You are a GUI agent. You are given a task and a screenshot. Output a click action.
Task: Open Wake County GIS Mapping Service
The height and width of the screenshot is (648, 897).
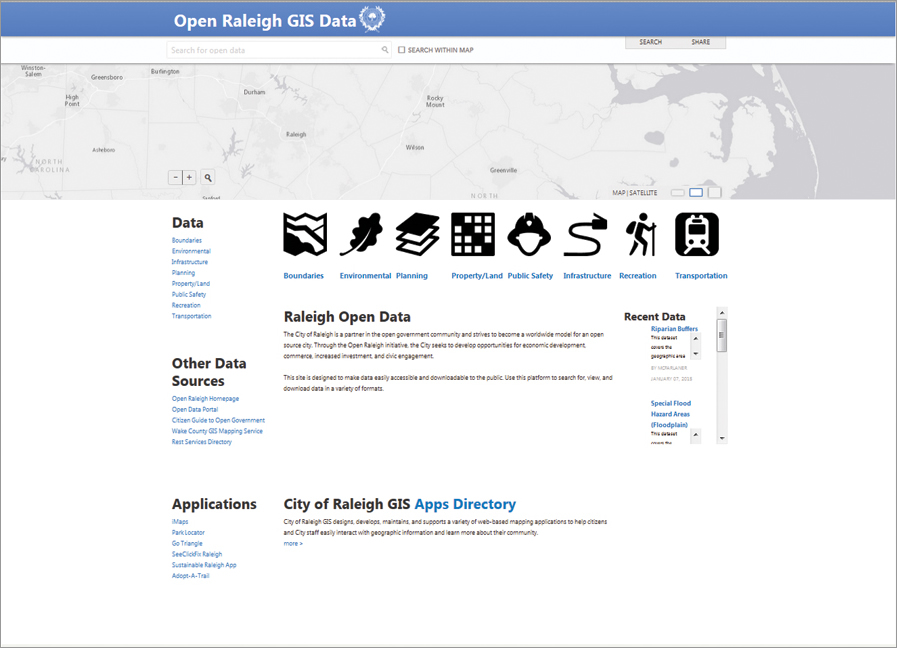(217, 431)
